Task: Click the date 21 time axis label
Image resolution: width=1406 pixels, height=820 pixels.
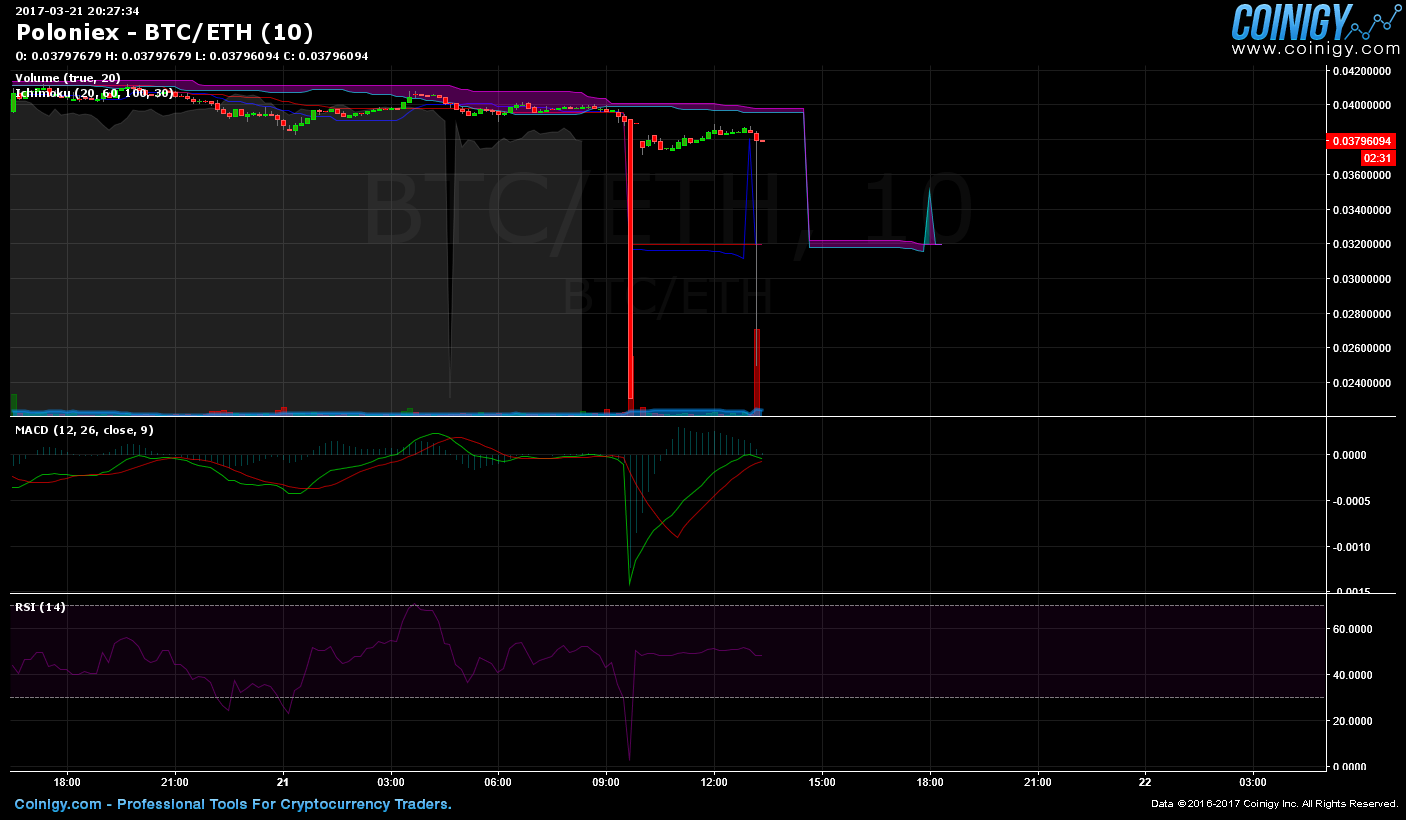Action: pos(283,782)
